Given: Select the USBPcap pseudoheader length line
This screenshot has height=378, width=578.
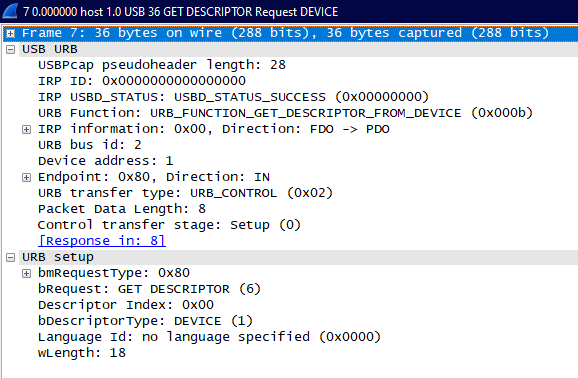Looking at the screenshot, I should tap(162, 65).
